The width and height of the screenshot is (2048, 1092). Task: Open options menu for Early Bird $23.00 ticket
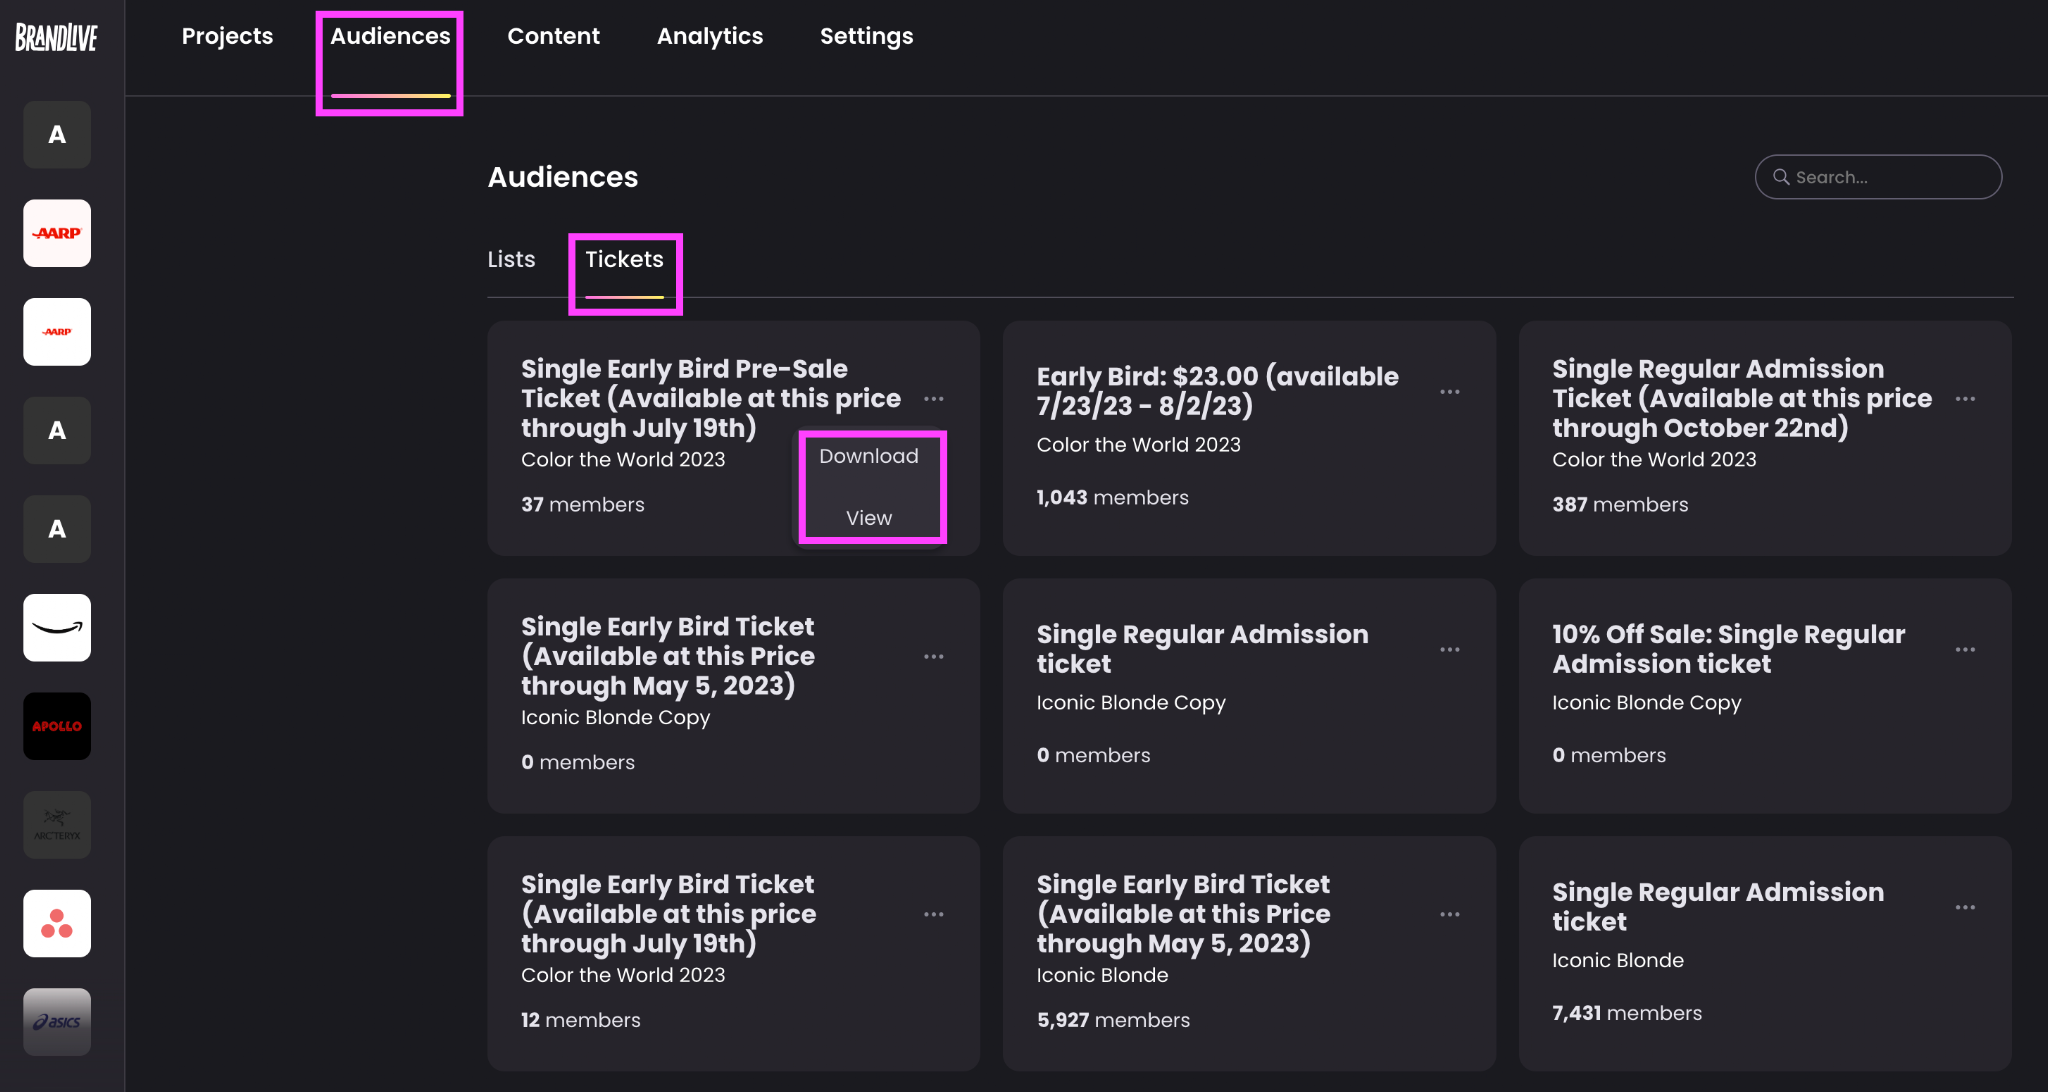1450,392
